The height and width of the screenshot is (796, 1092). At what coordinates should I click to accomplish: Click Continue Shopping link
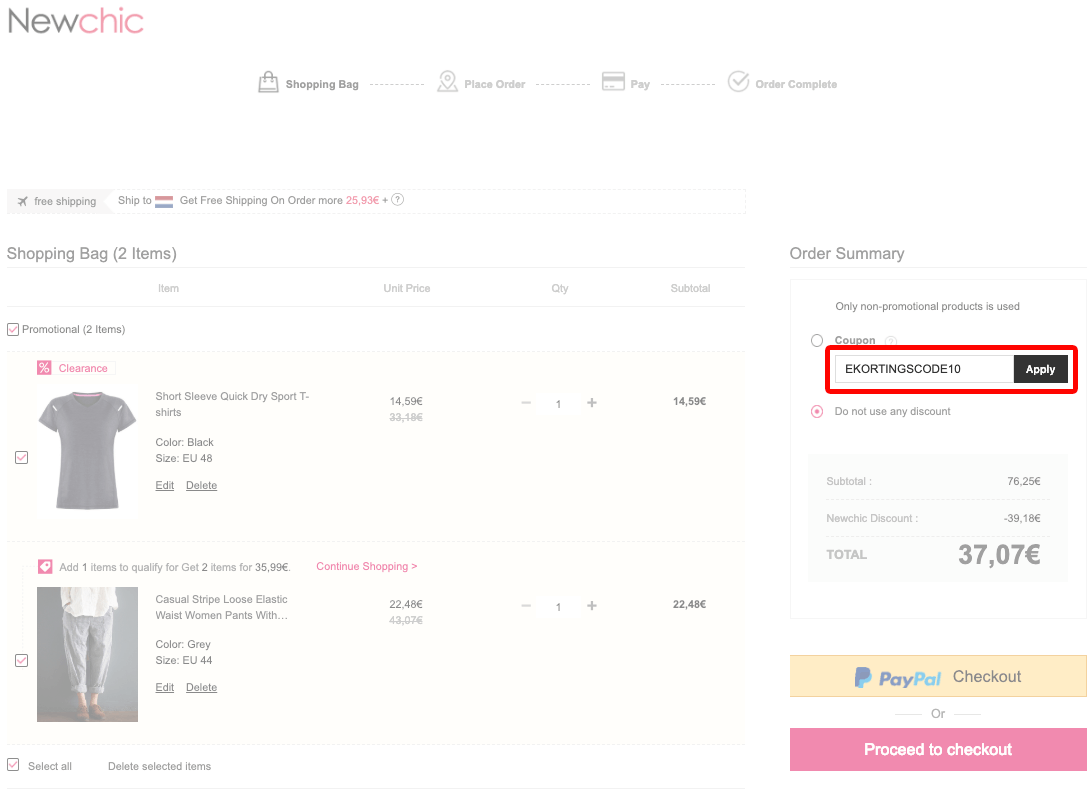(366, 566)
